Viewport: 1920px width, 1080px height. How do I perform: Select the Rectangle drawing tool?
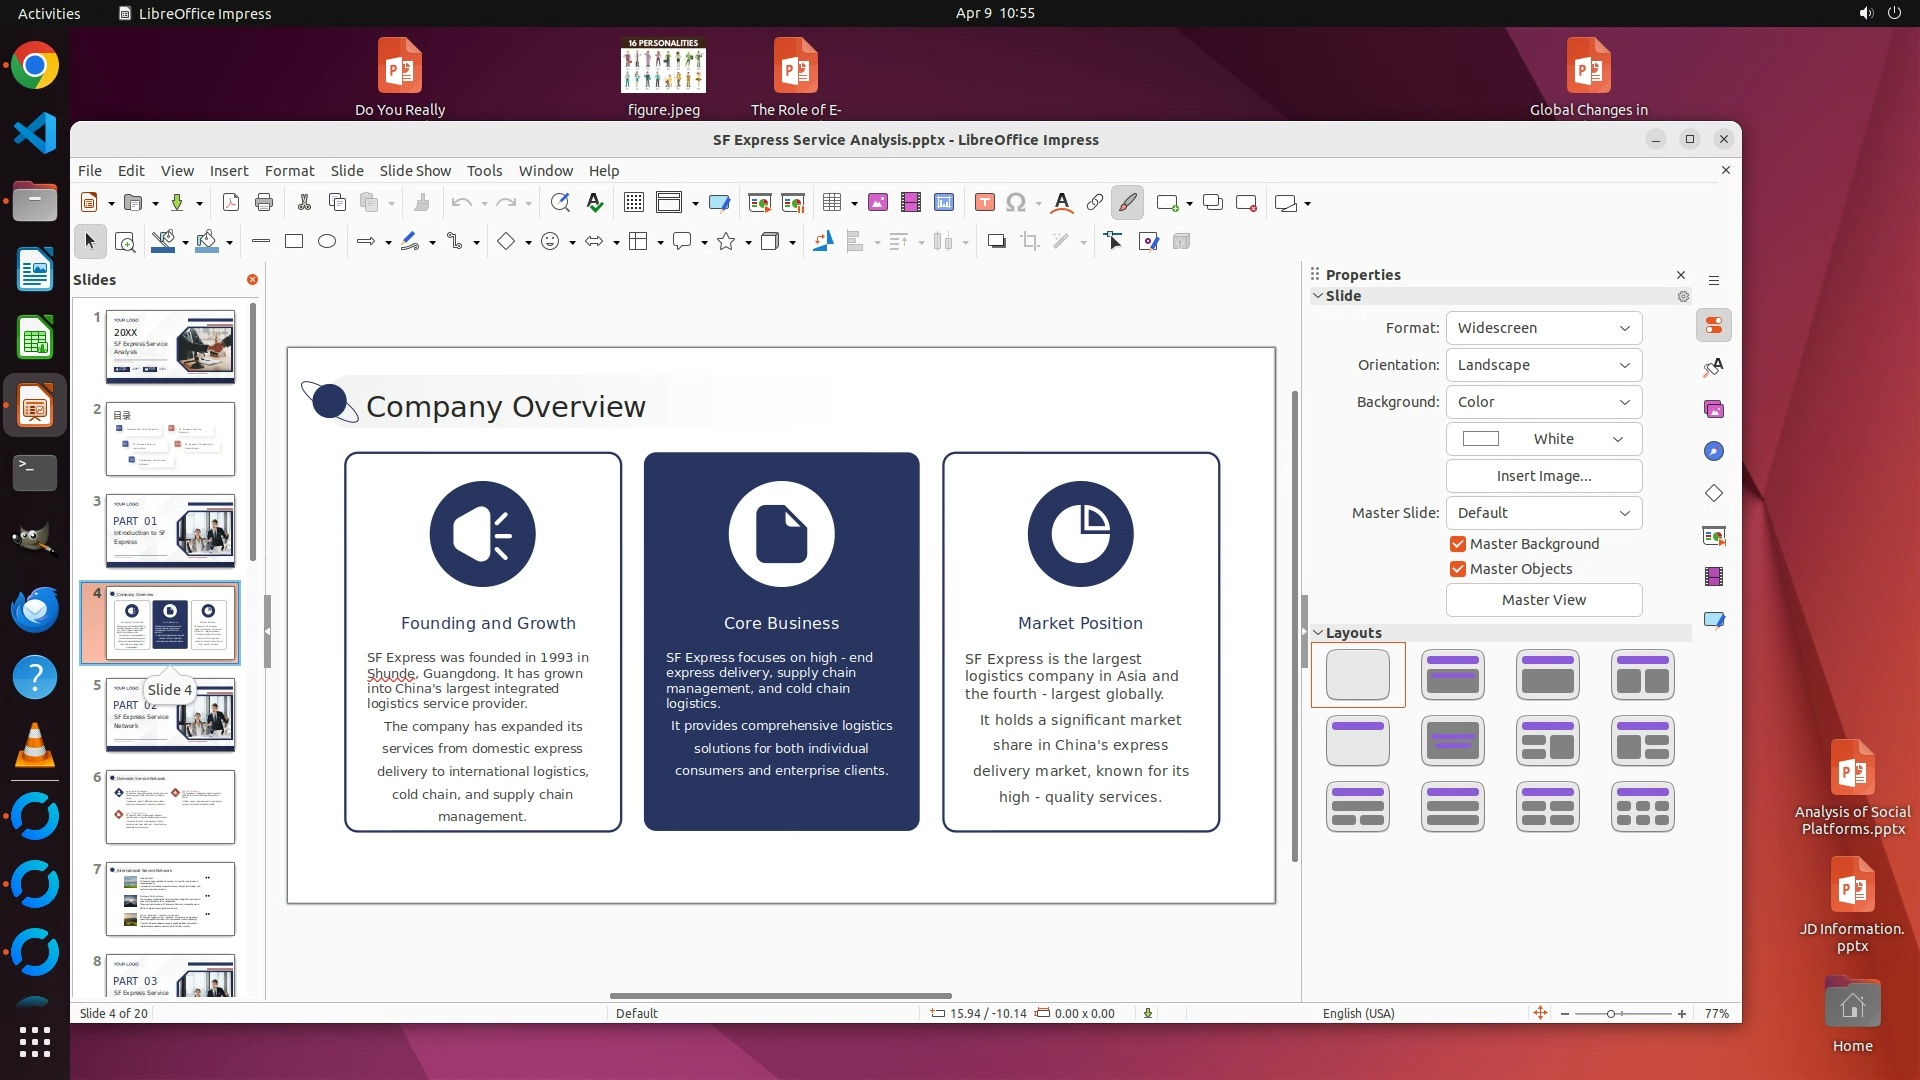(294, 241)
